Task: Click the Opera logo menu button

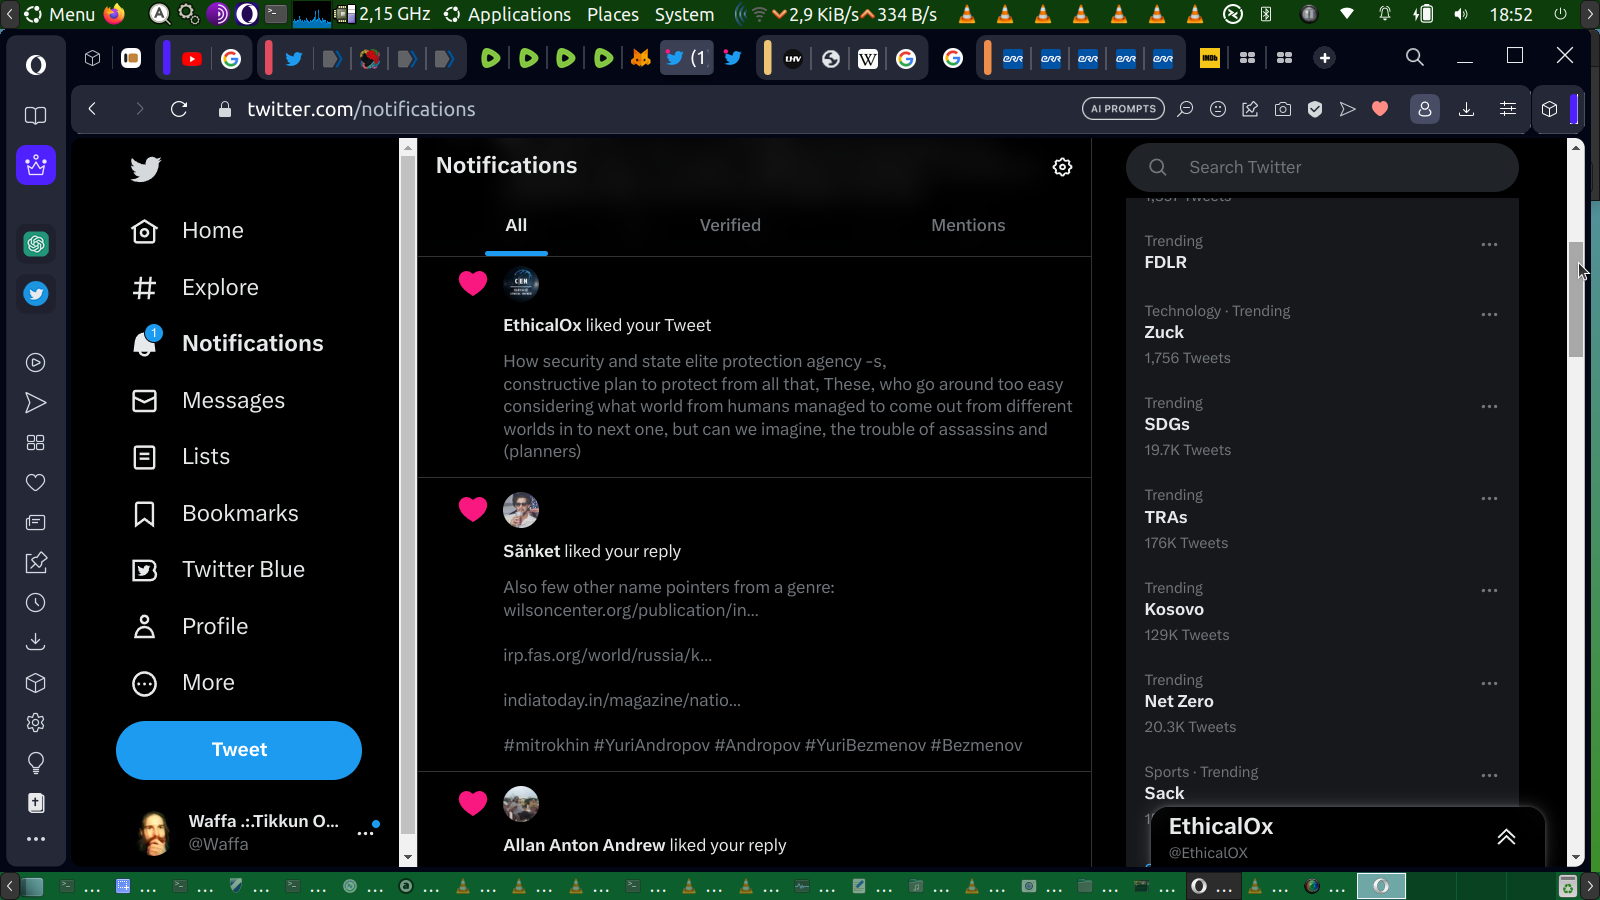Action: point(36,65)
